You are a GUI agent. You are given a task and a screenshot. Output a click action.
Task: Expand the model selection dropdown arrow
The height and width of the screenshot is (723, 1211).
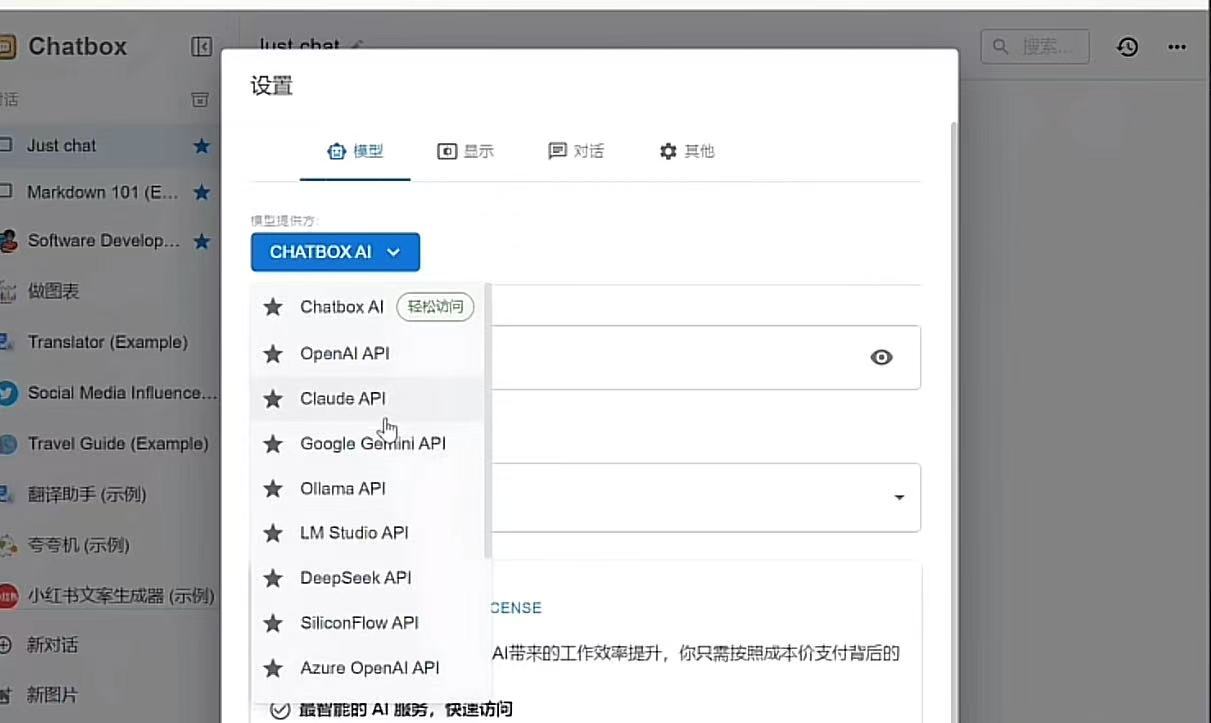899,497
